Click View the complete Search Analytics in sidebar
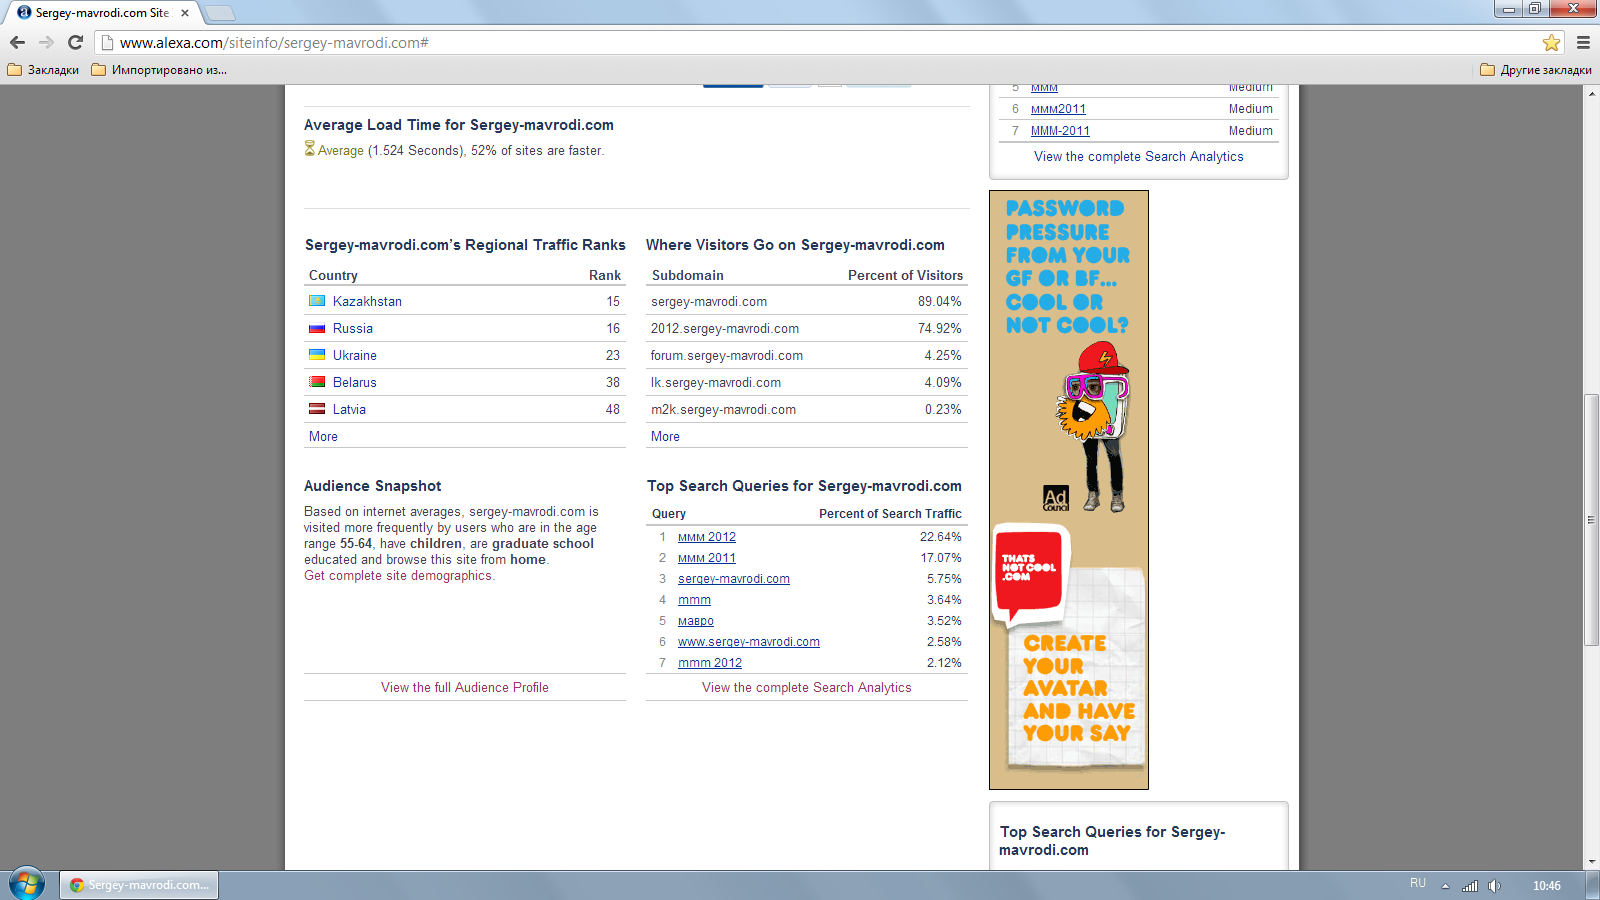Screen dimensions: 1600x900 1139,157
